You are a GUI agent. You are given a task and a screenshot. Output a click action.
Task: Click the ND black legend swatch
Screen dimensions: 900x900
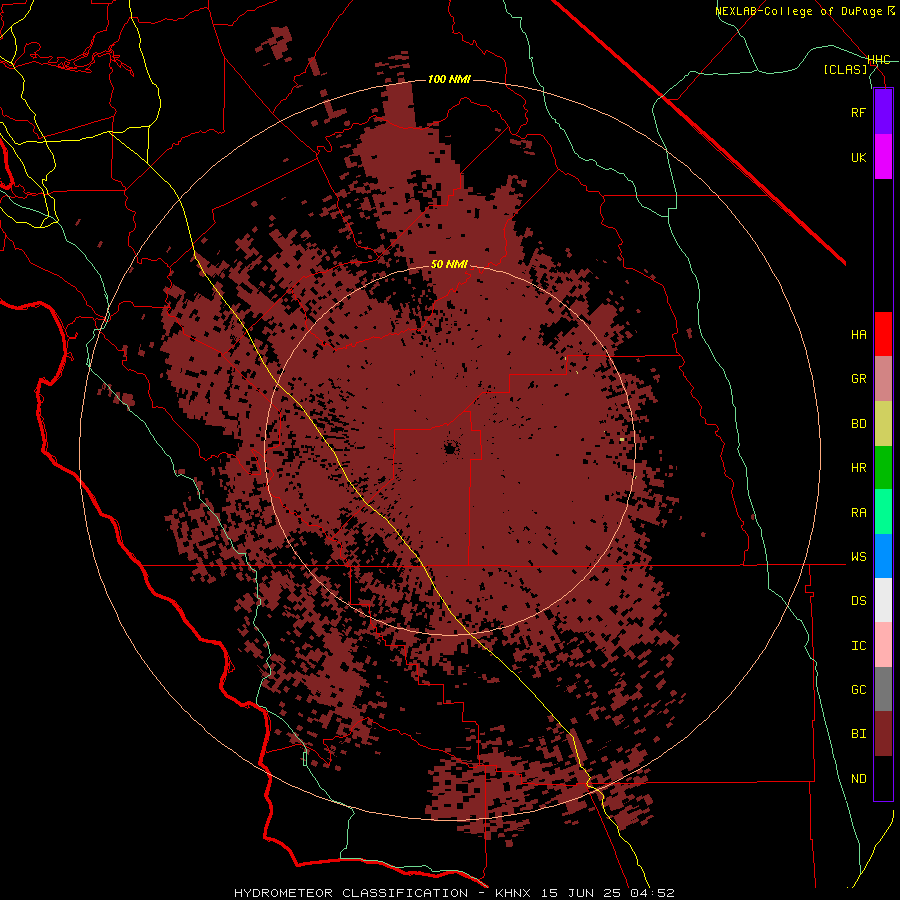coord(883,778)
